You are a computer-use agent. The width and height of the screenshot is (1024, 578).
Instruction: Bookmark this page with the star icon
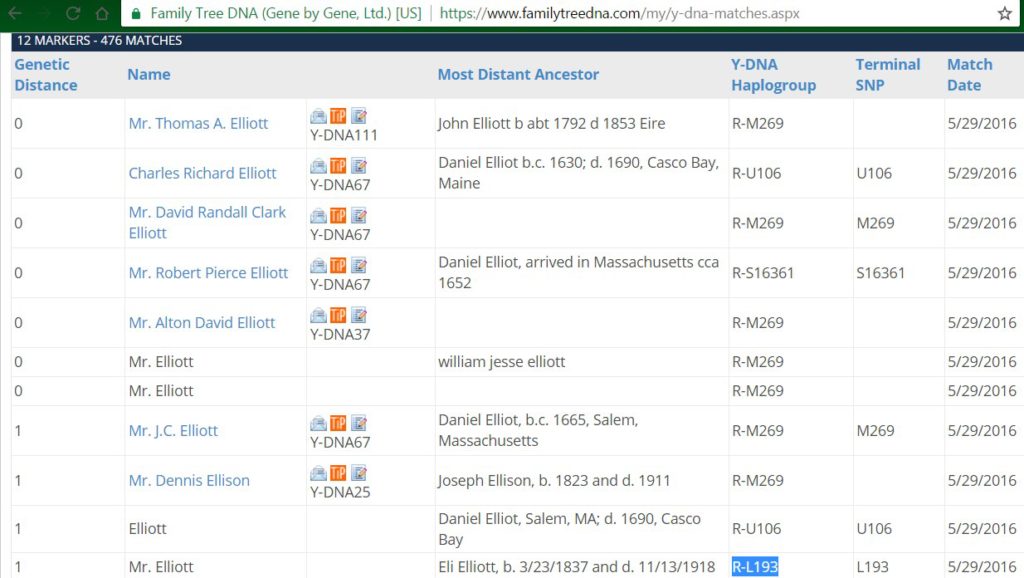coord(1004,13)
